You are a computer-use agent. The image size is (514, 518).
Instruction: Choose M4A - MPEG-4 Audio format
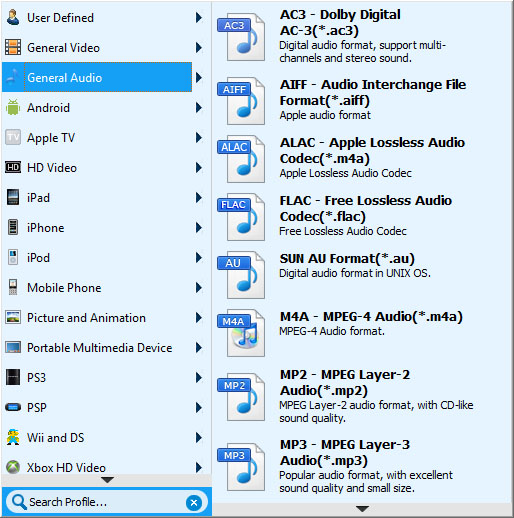click(362, 332)
